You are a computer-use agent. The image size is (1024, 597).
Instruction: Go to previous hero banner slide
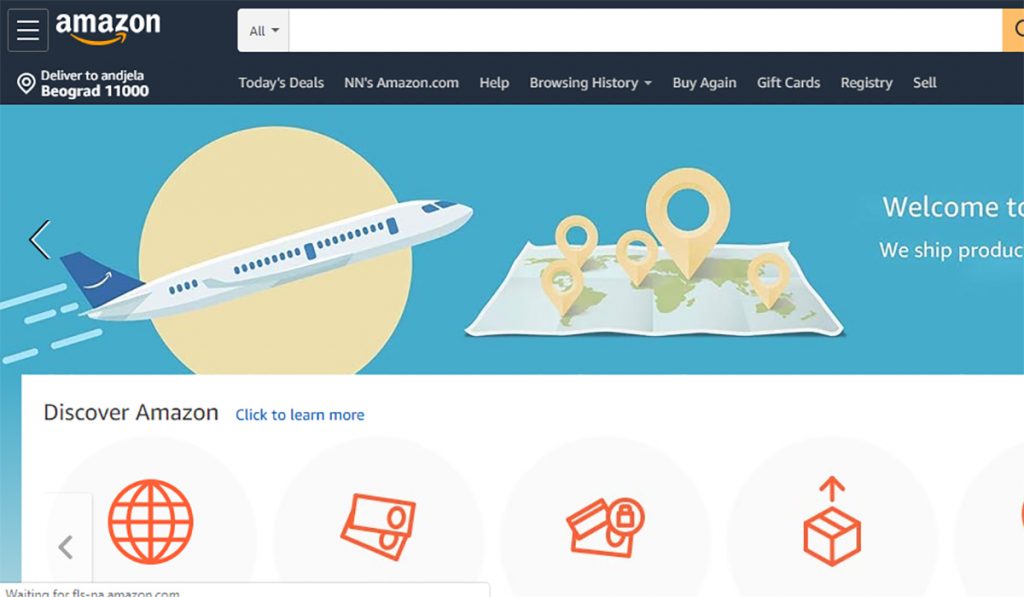(40, 239)
